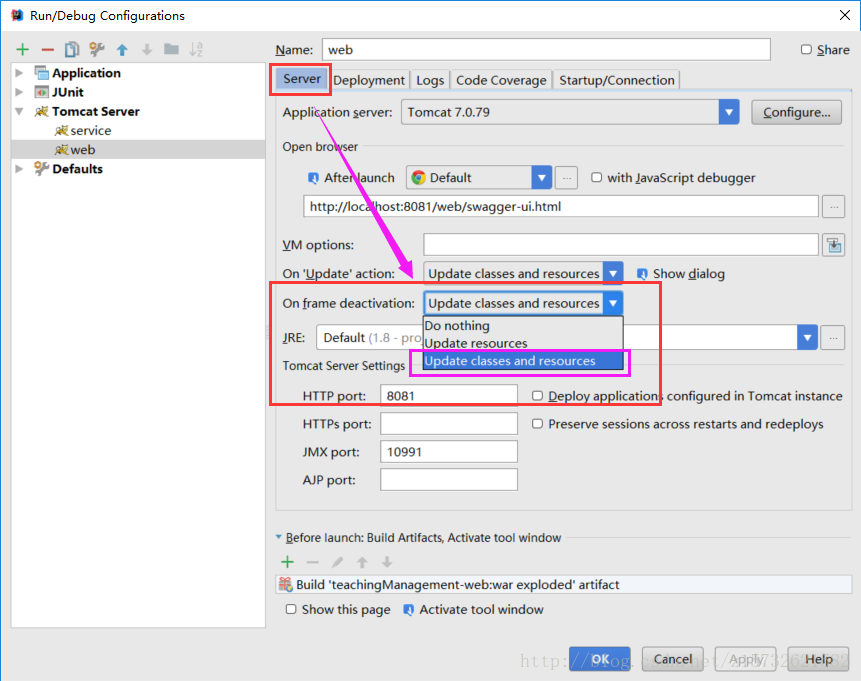Collapse the Tomcat Server tree node
Viewport: 861px width, 681px height.
pyautogui.click(x=19, y=111)
